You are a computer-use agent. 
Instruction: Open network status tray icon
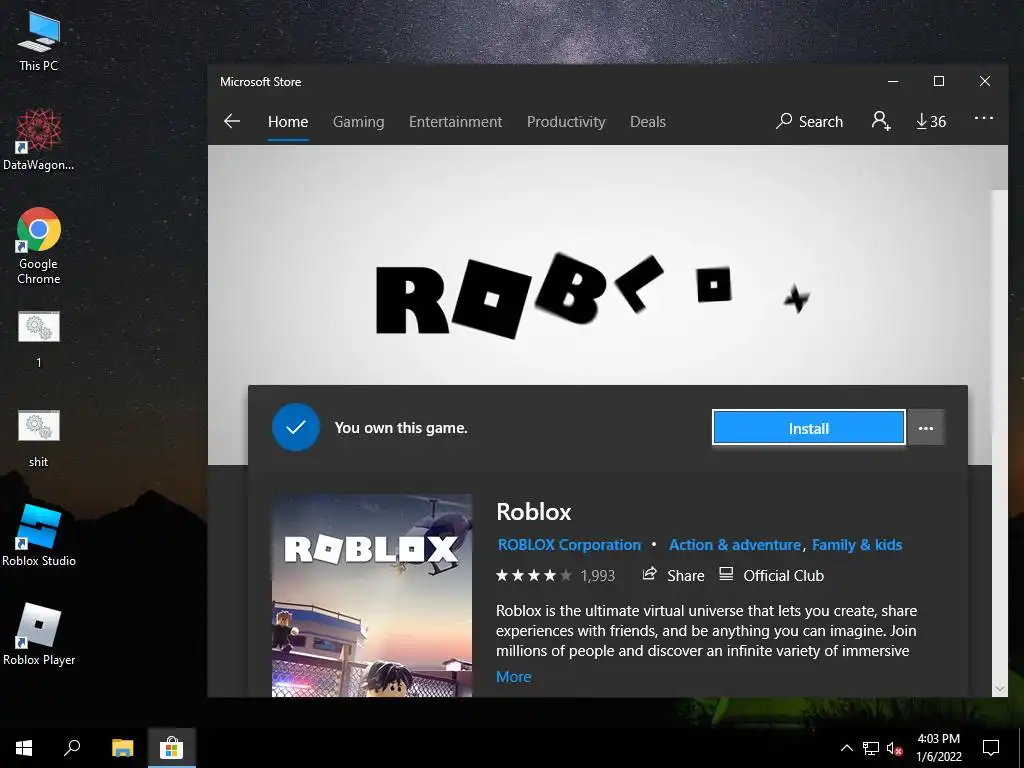pyautogui.click(x=871, y=748)
